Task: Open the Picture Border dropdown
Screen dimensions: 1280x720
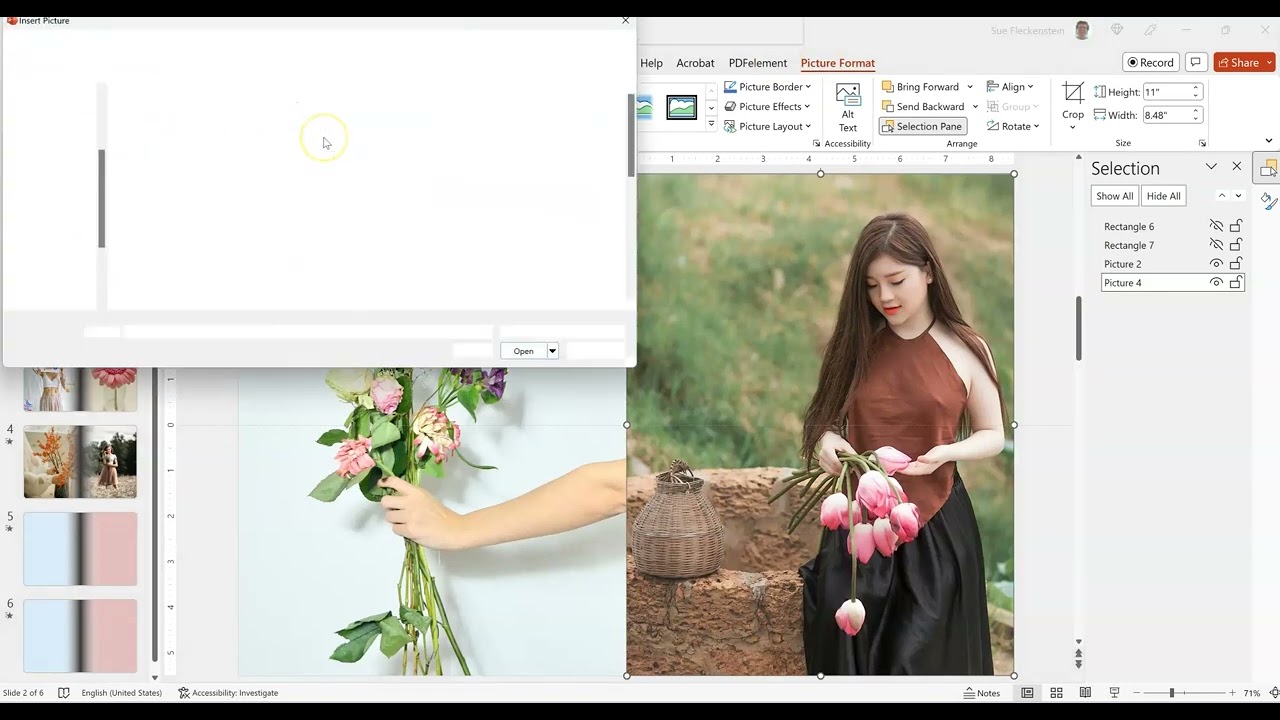Action: [x=767, y=87]
